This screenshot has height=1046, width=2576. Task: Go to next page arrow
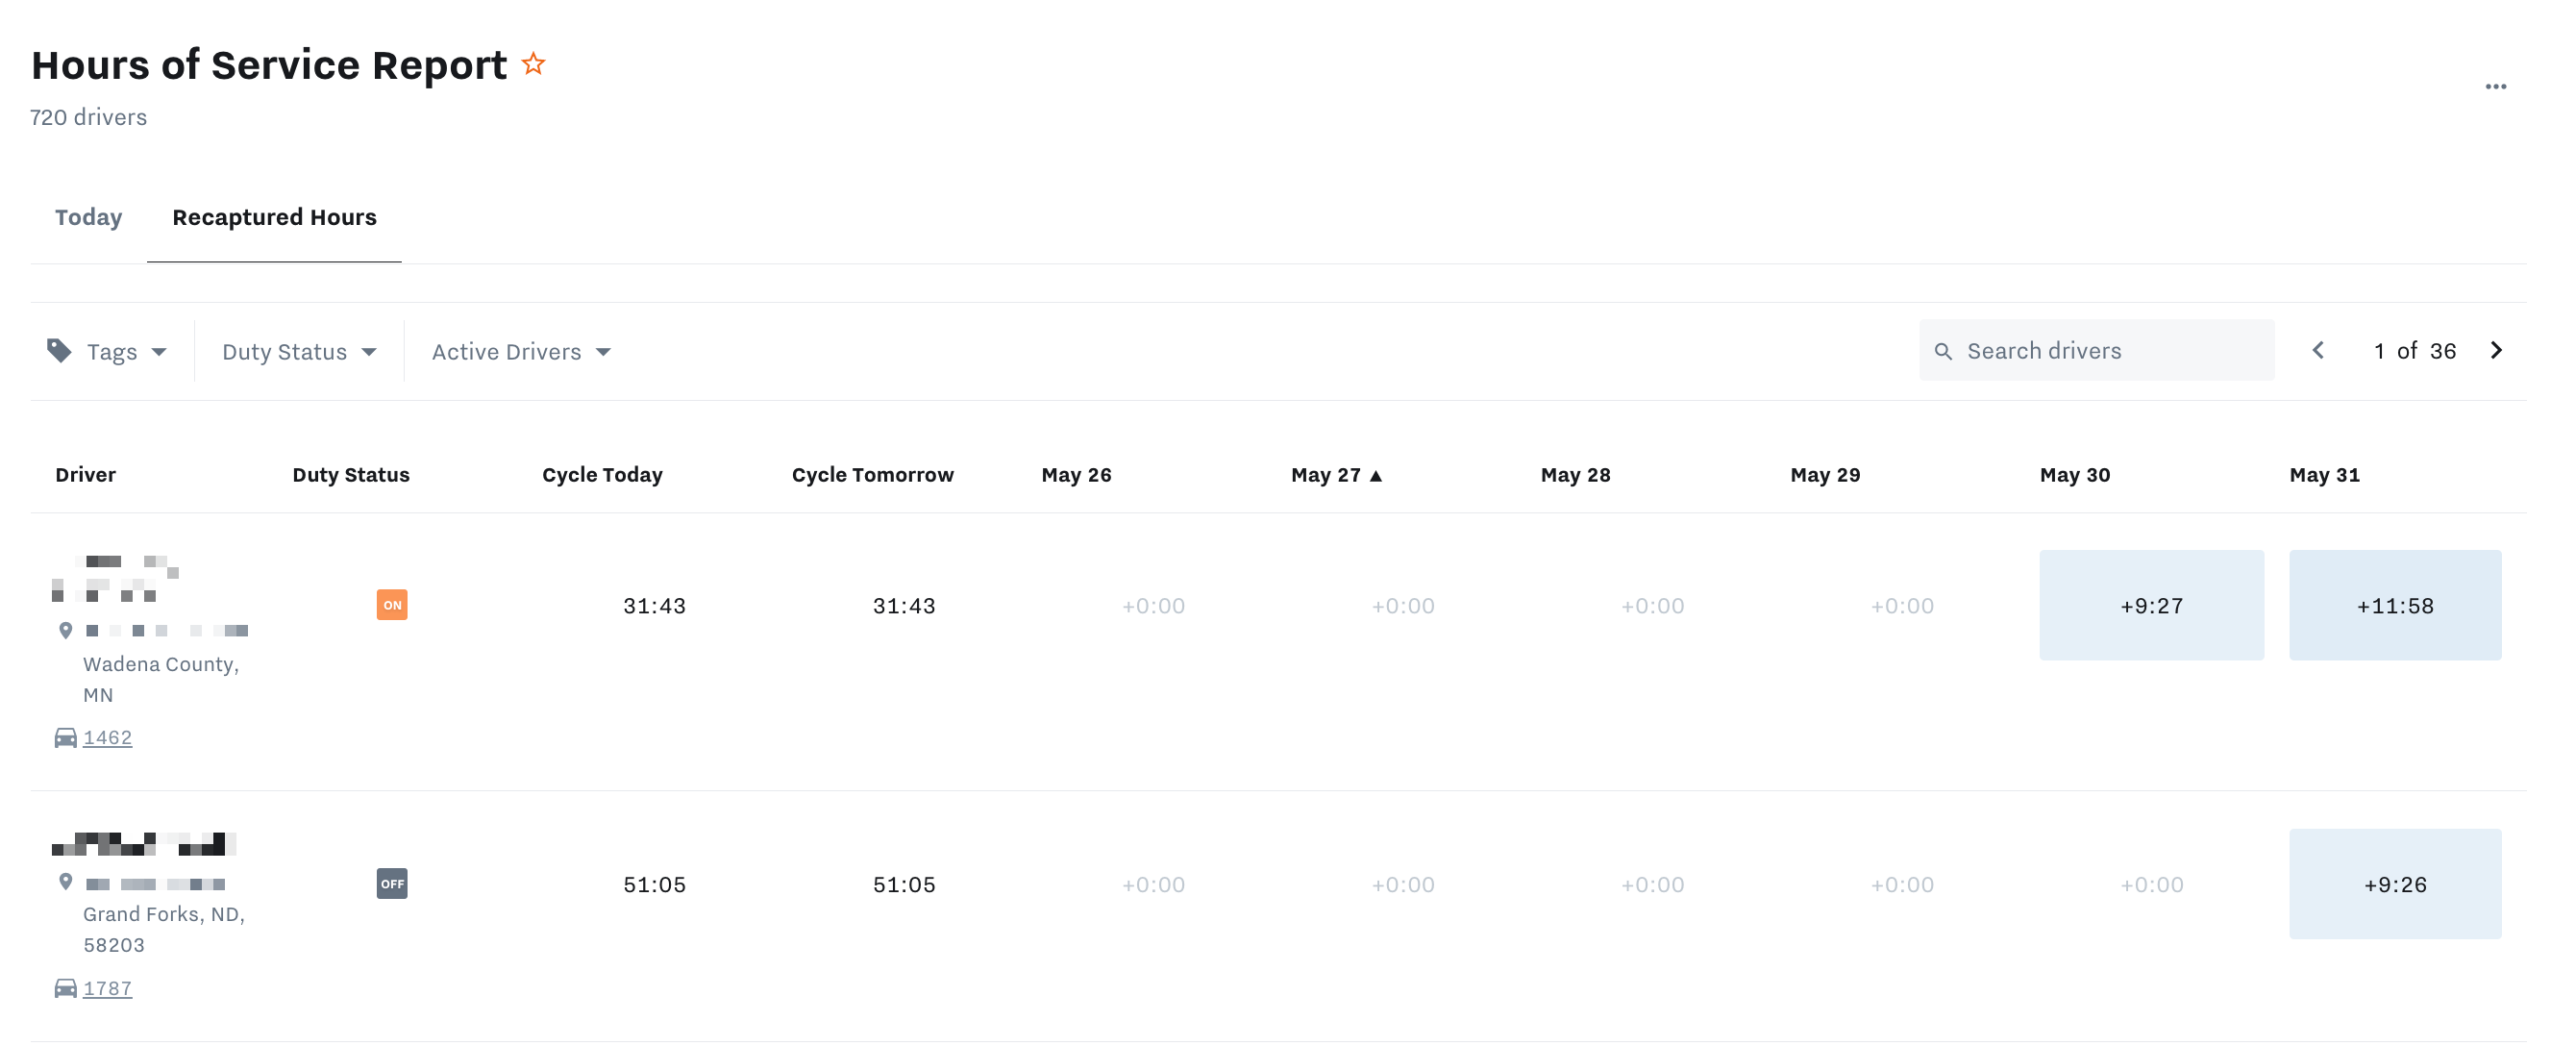click(2496, 350)
